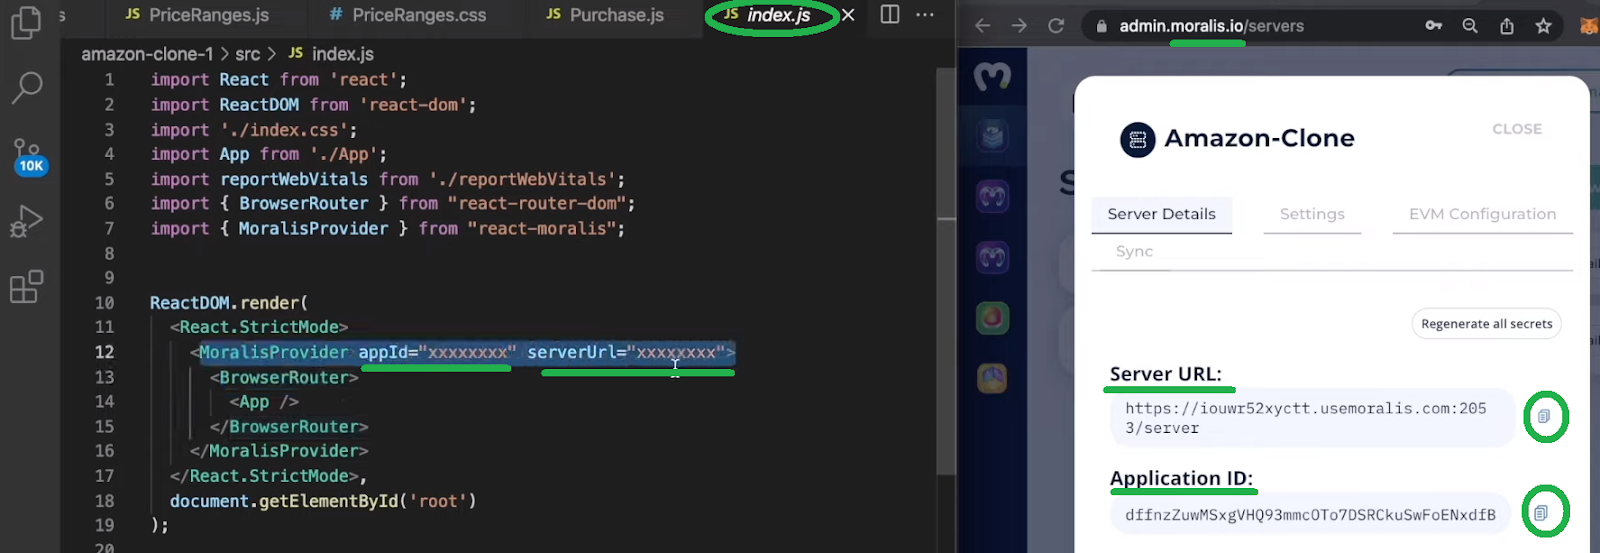Switch to the PriceRanges.css tab
The image size is (1600, 553).
407,15
